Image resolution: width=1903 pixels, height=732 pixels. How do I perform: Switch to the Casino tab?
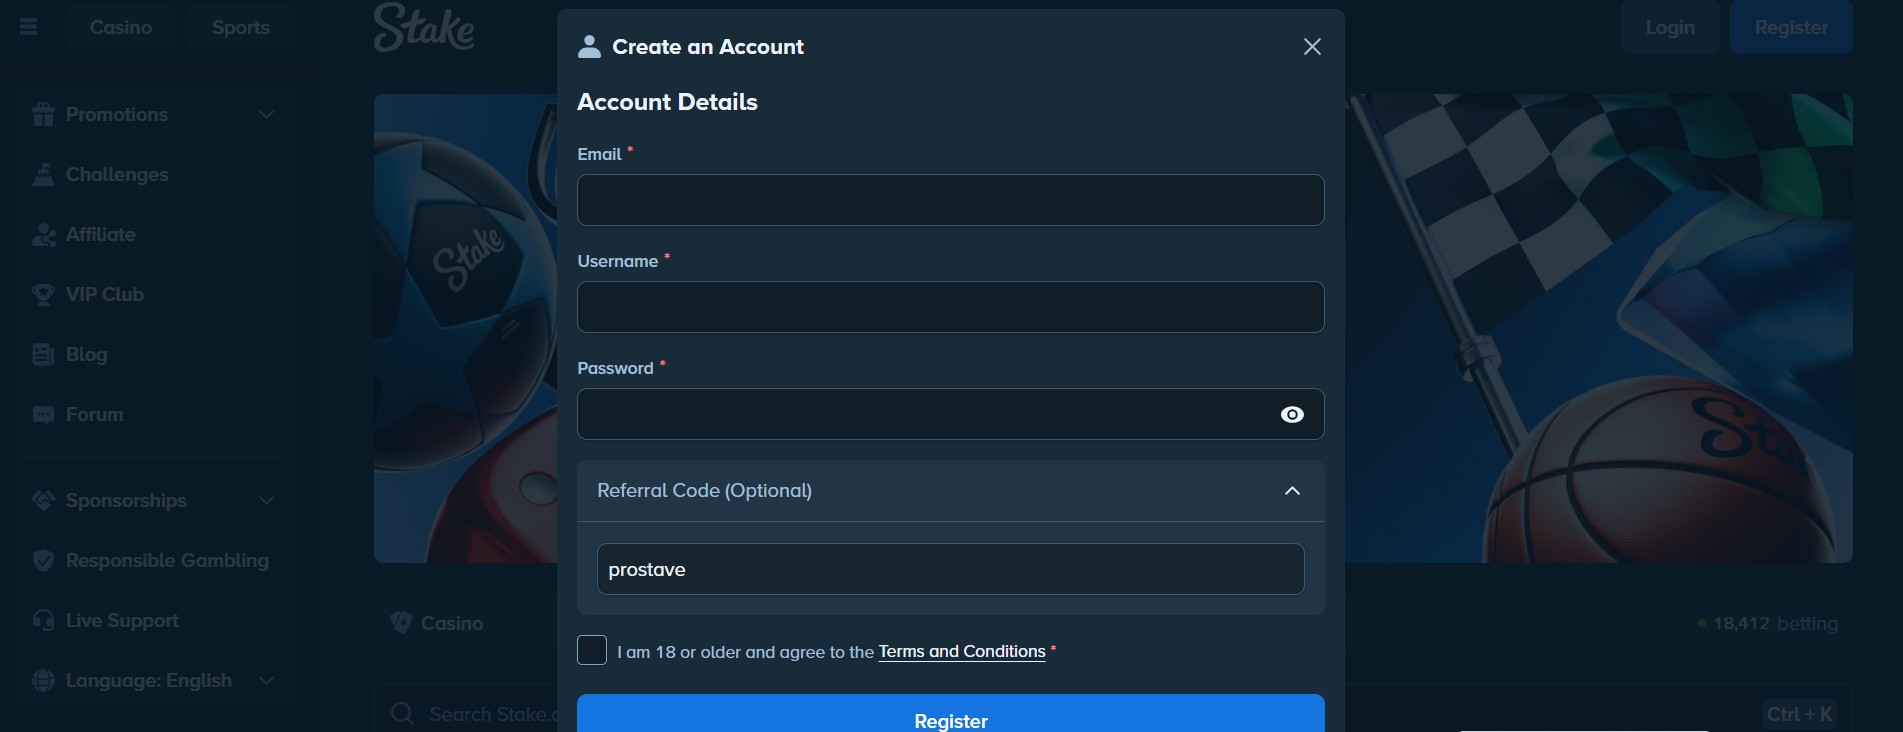click(x=121, y=27)
